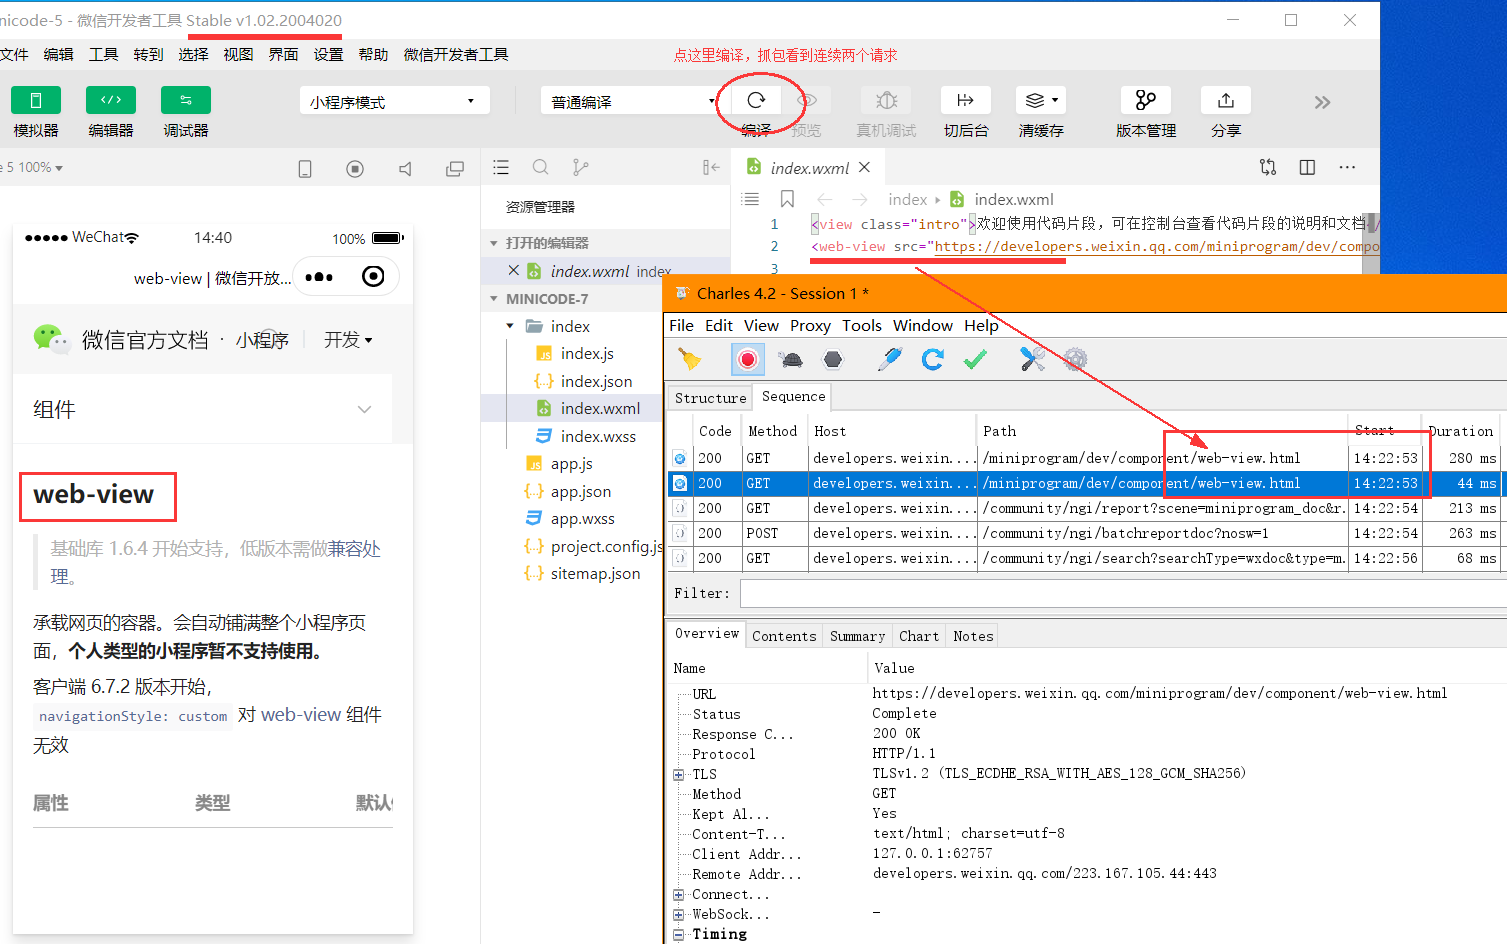Click Charles validate checkmark icon
The width and height of the screenshot is (1507, 944).
pyautogui.click(x=975, y=359)
